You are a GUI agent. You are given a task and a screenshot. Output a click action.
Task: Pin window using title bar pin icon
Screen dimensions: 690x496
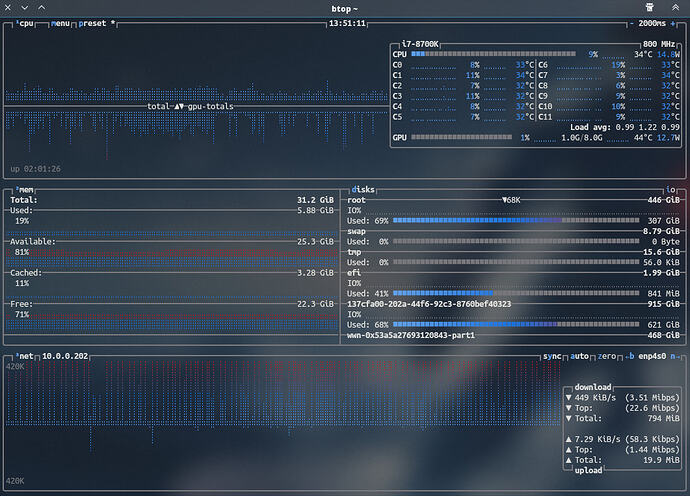(x=652, y=8)
